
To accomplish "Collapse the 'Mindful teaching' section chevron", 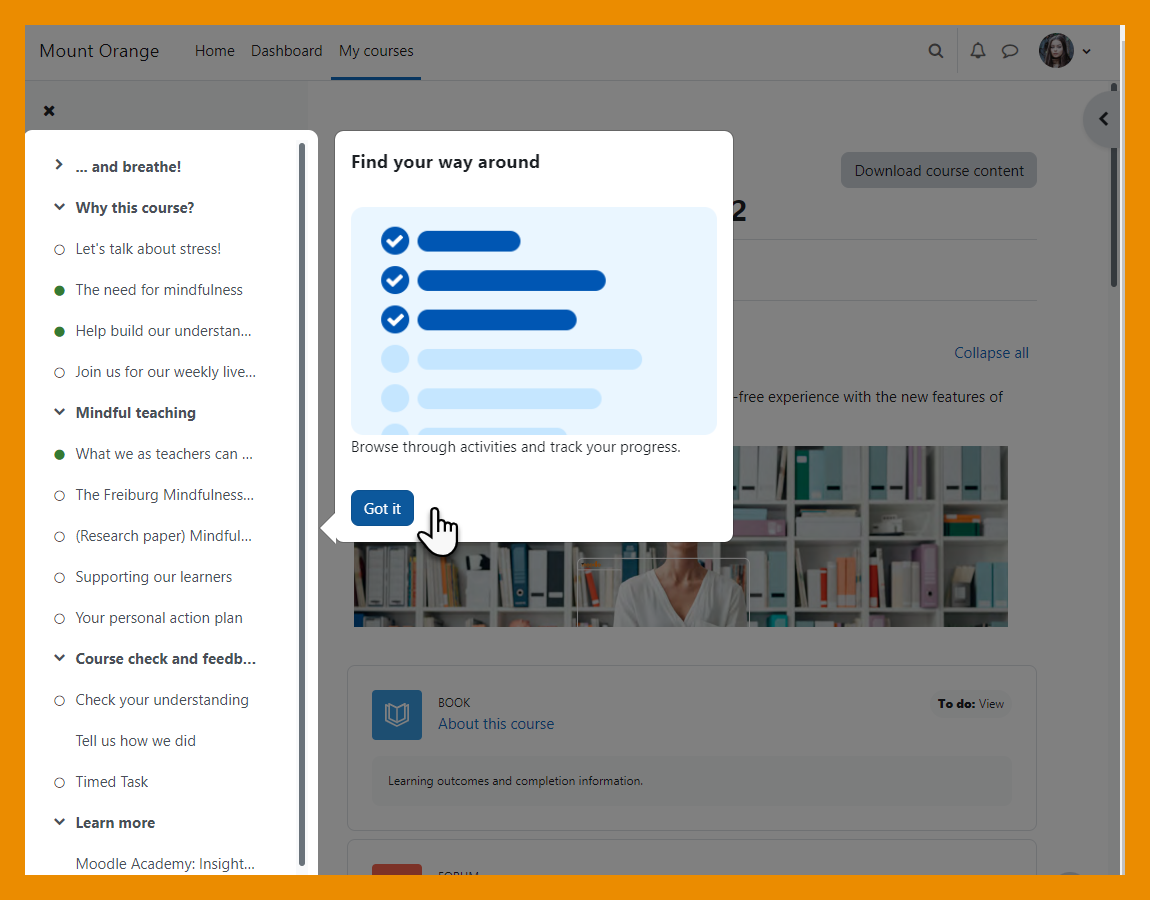I will point(59,413).
